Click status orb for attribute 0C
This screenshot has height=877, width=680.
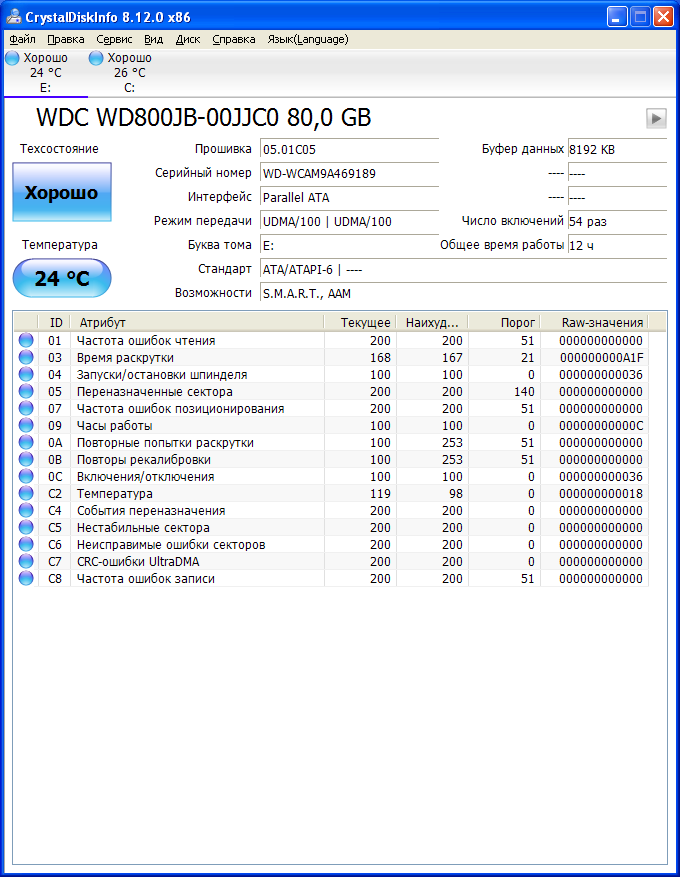coord(26,476)
